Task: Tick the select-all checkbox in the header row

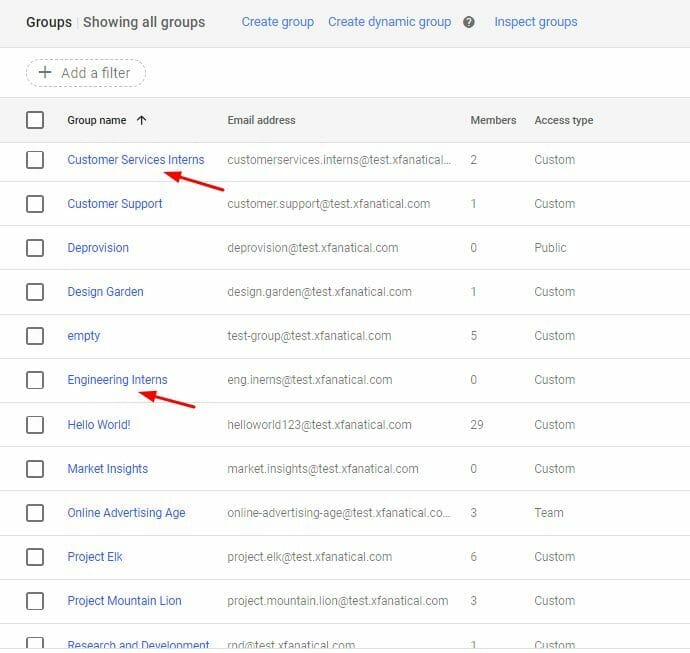Action: point(35,120)
